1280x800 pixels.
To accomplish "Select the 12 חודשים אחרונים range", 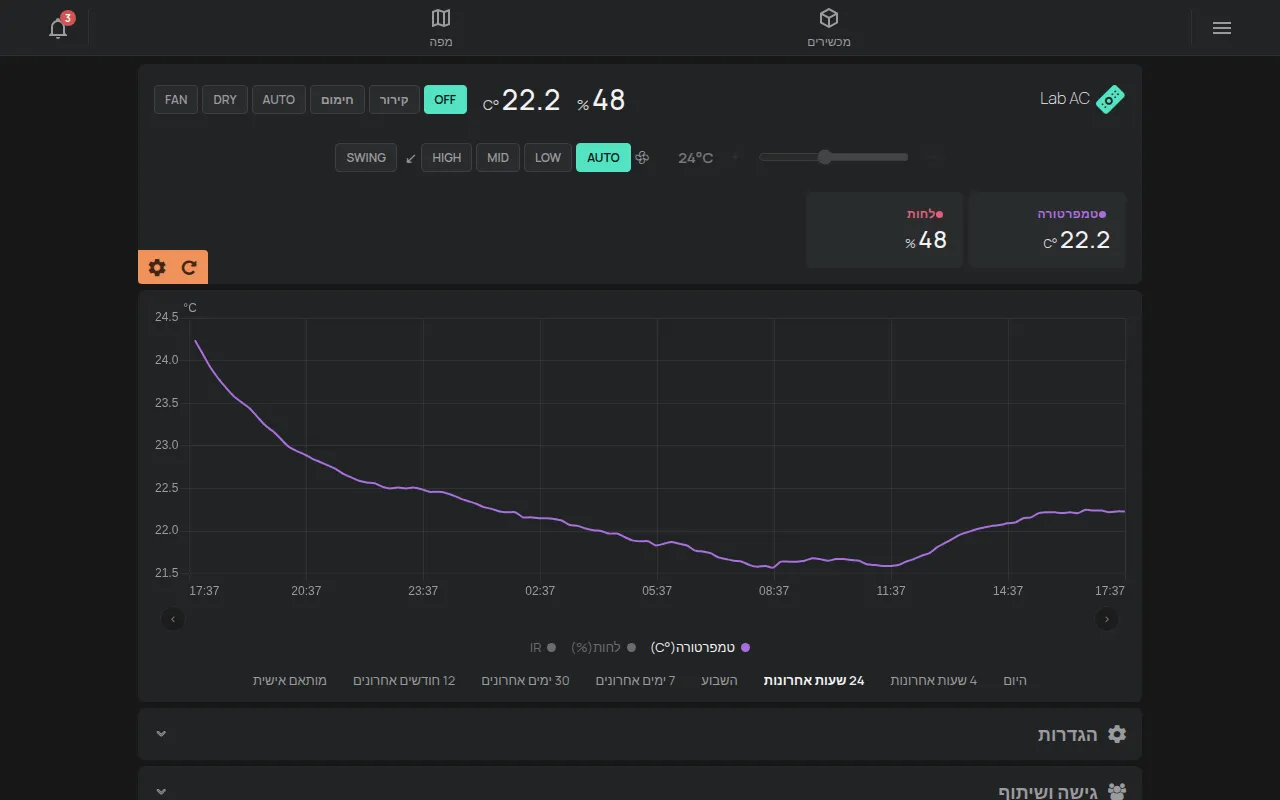I will (x=404, y=681).
